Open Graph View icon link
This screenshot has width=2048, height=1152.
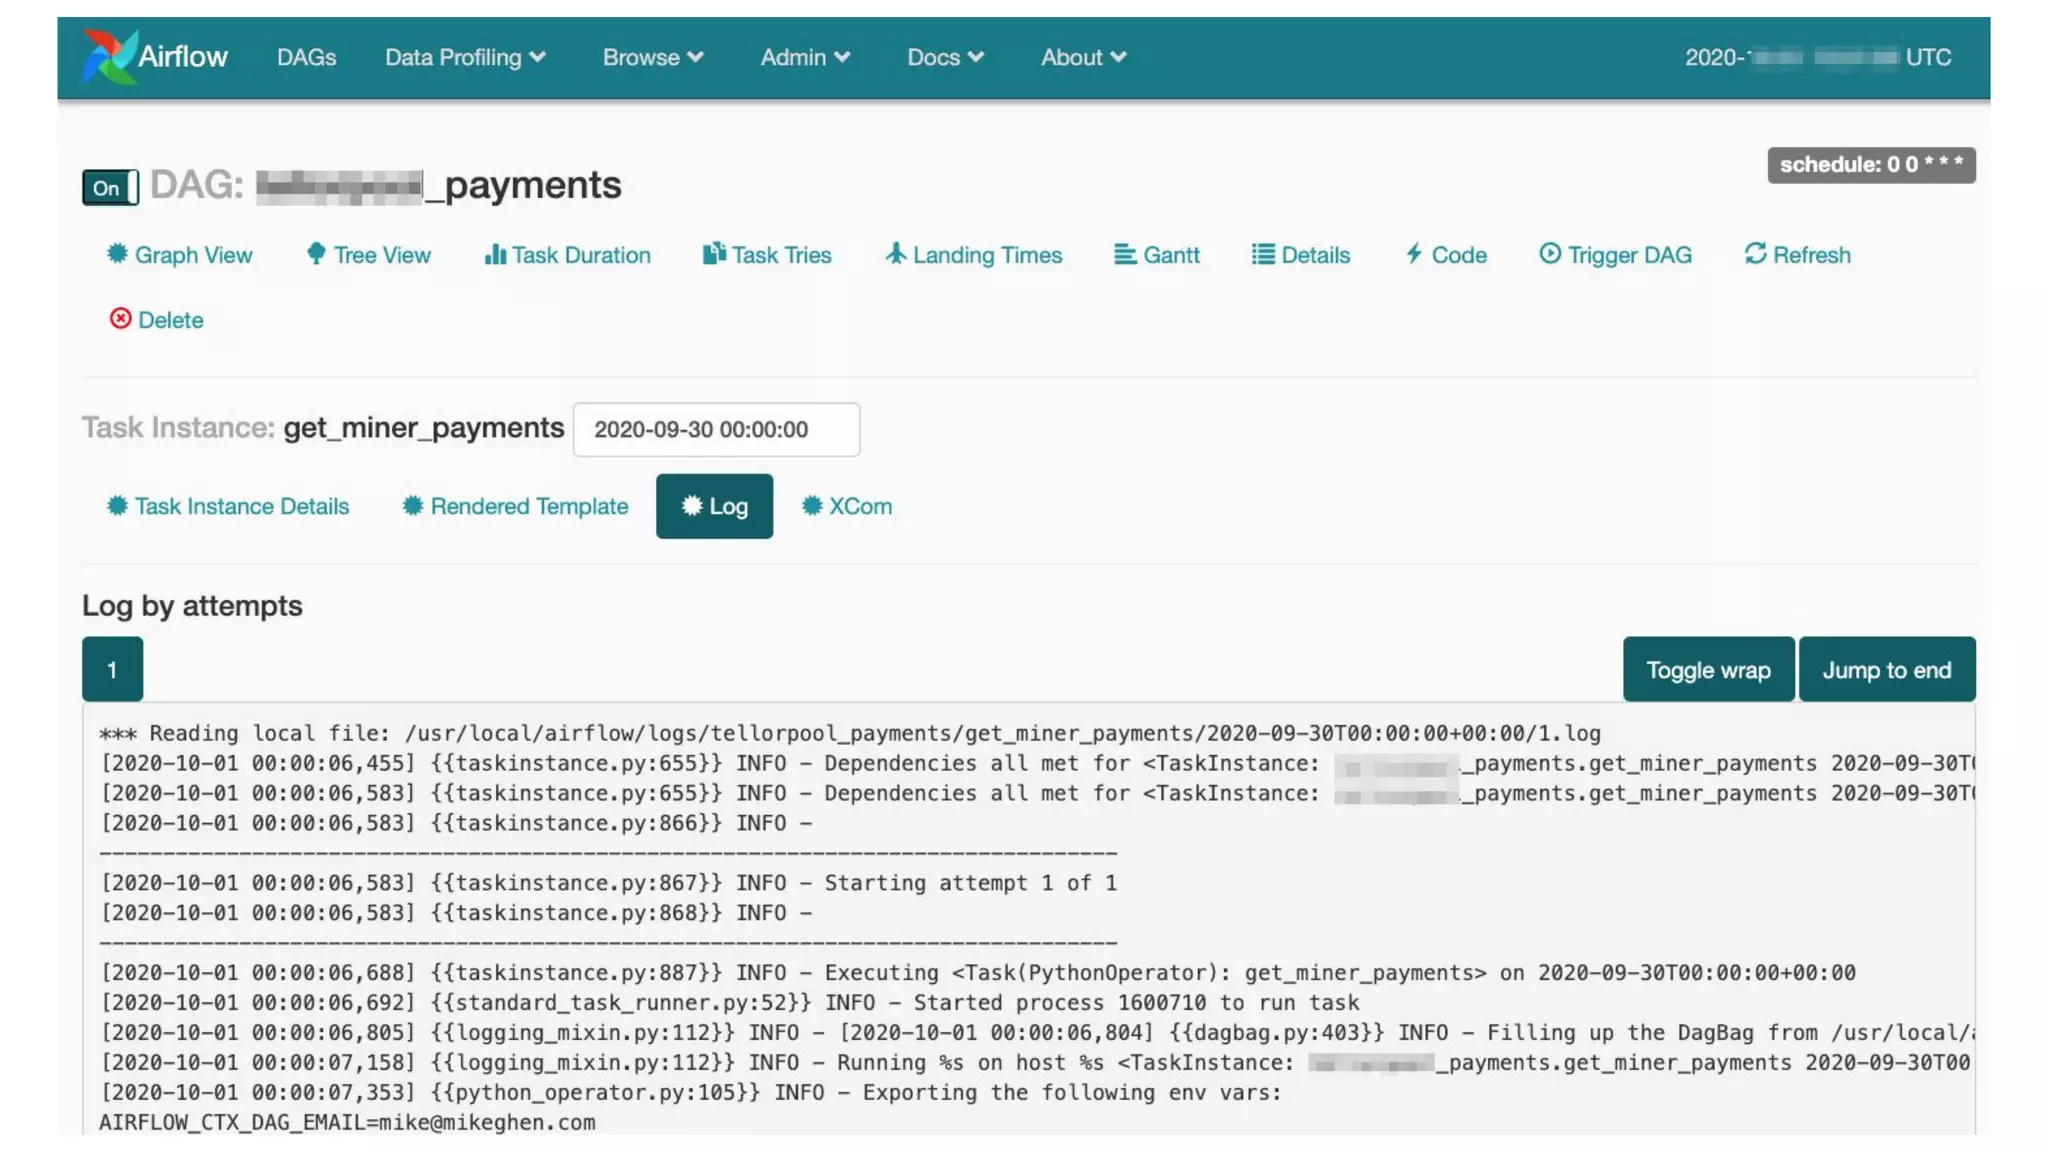[x=117, y=254]
